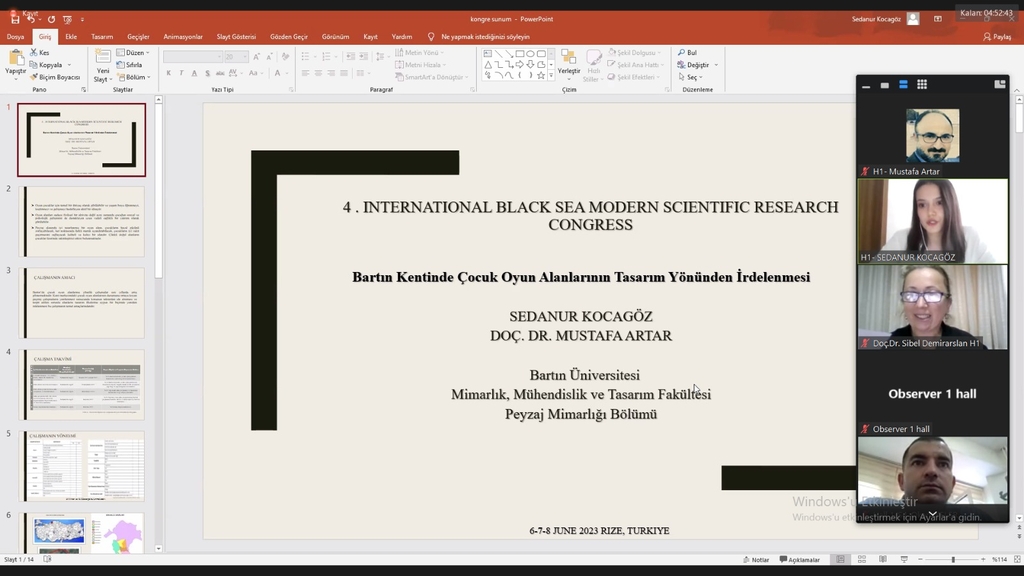The image size is (1024, 576).
Task: Cut selection with the Kes scissors
Action: coord(40,52)
